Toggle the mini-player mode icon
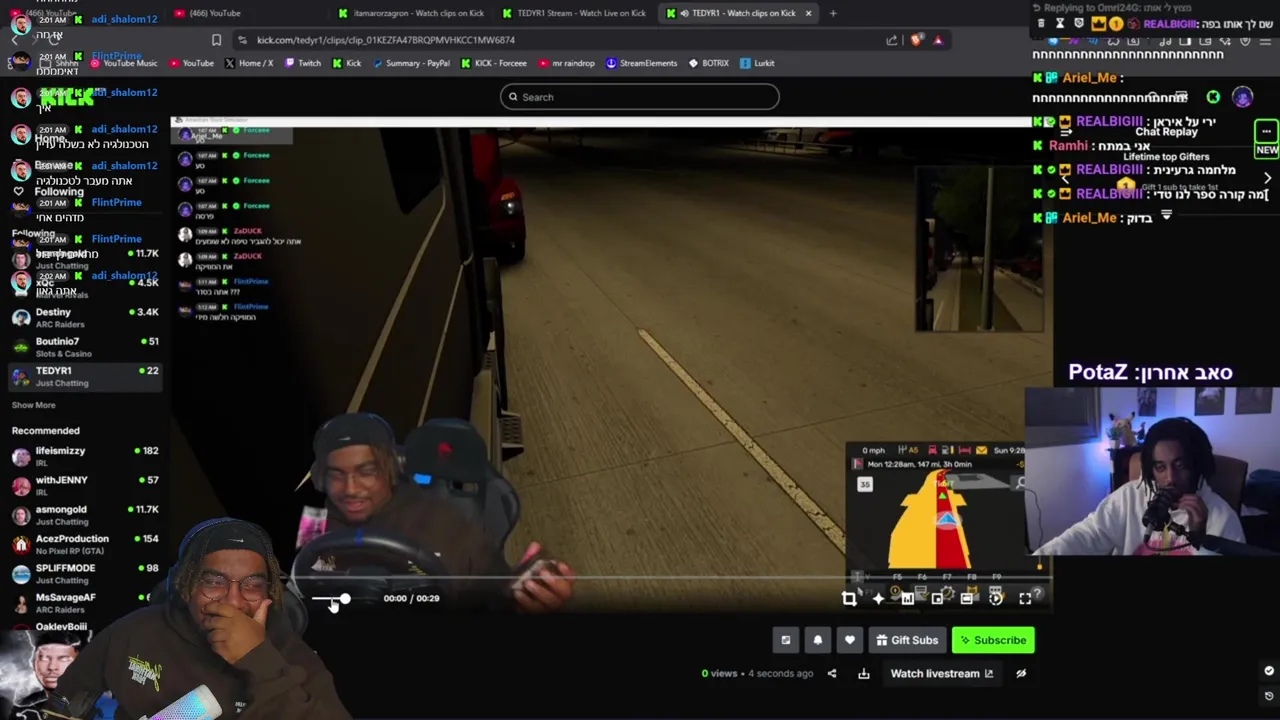Image resolution: width=1280 pixels, height=720 pixels. pyautogui.click(x=937, y=598)
